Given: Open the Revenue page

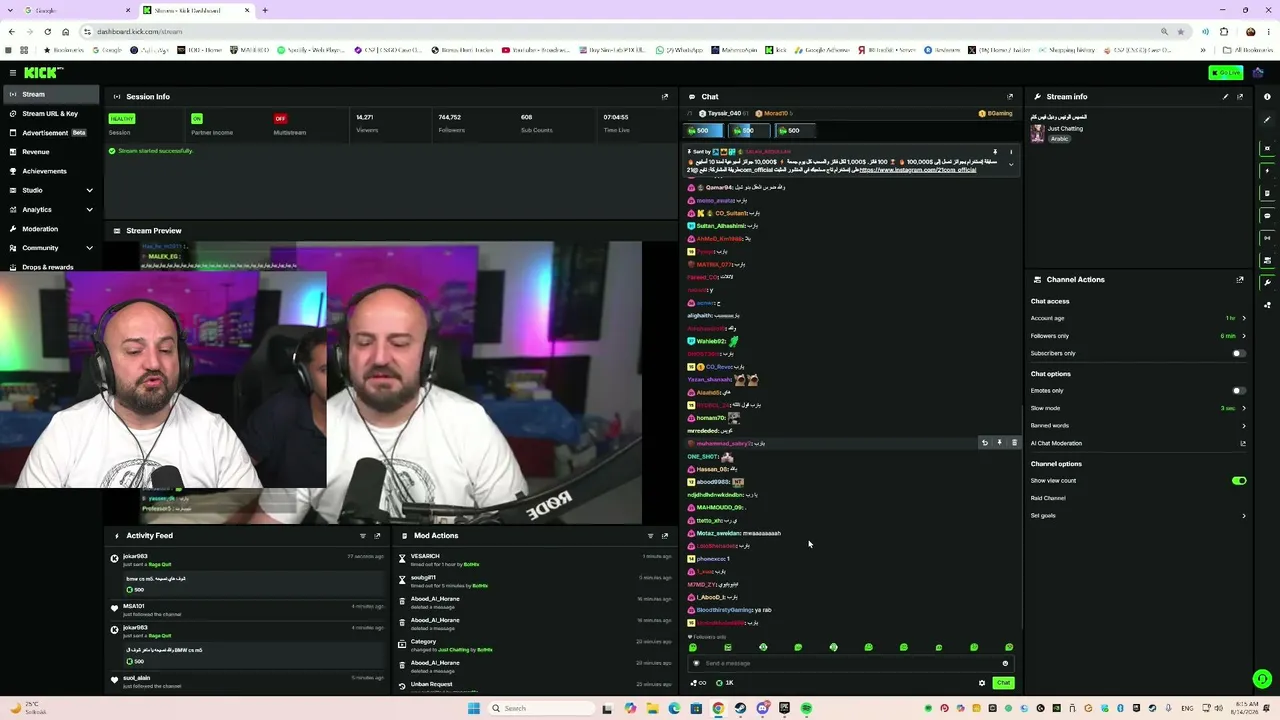Looking at the screenshot, I should (x=52, y=152).
